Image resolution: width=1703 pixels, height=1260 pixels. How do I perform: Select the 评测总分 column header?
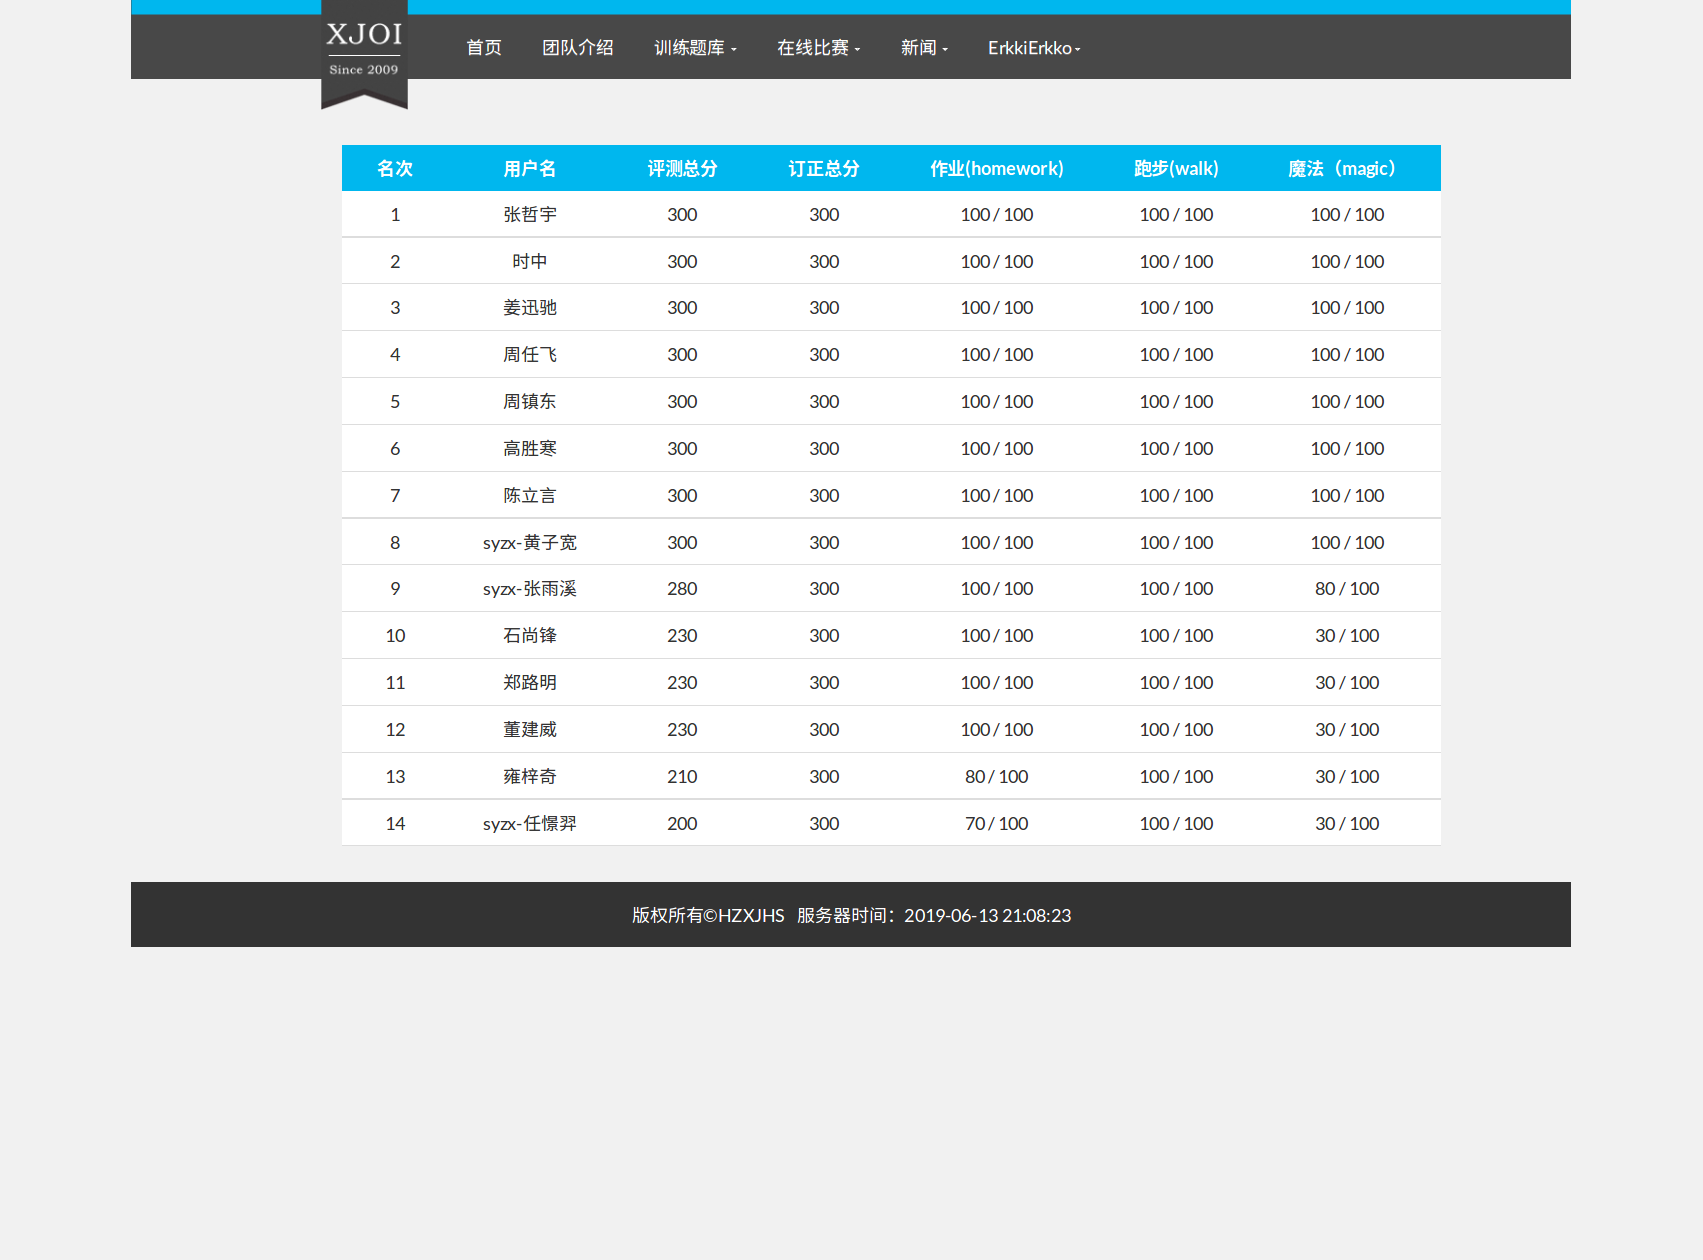pos(682,169)
